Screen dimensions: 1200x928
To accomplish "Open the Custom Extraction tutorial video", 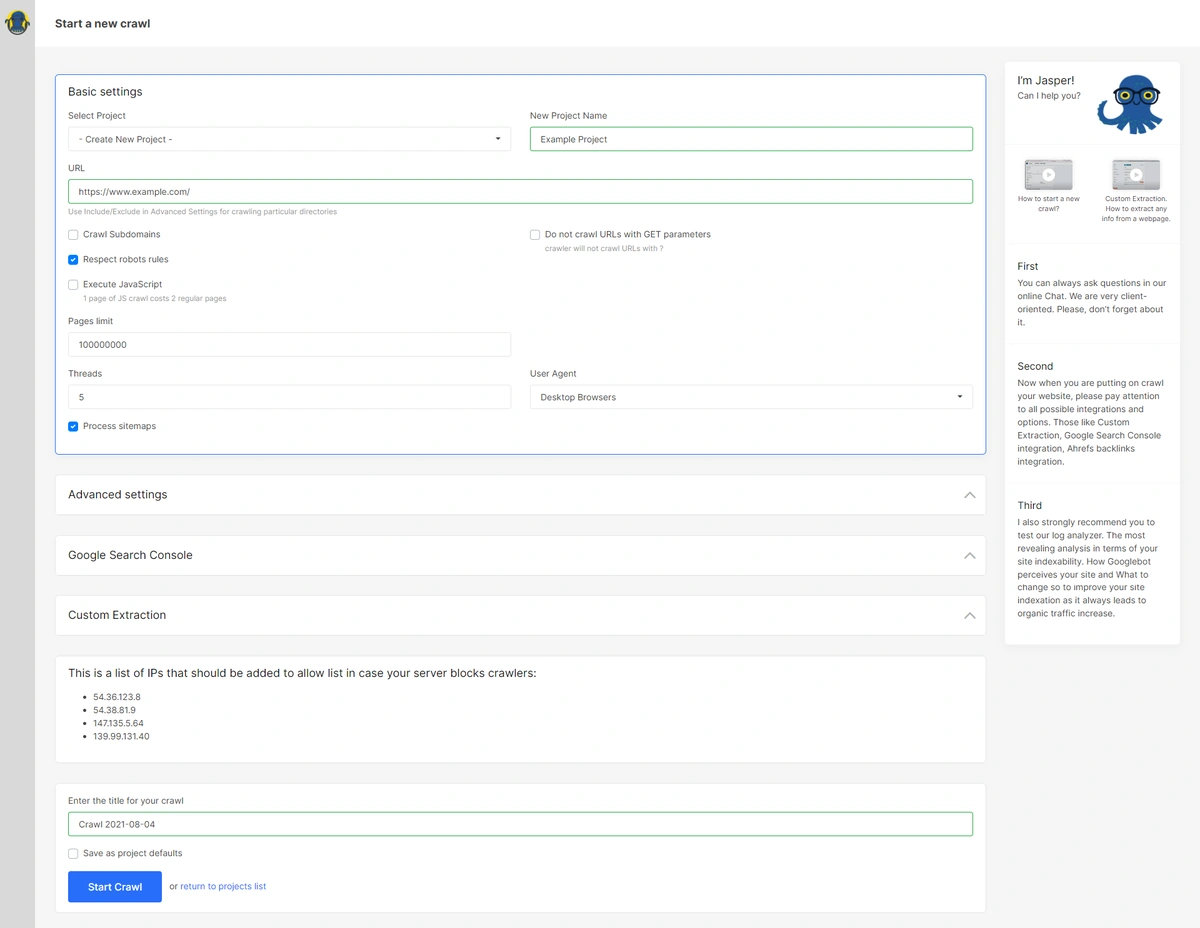I will (1135, 173).
